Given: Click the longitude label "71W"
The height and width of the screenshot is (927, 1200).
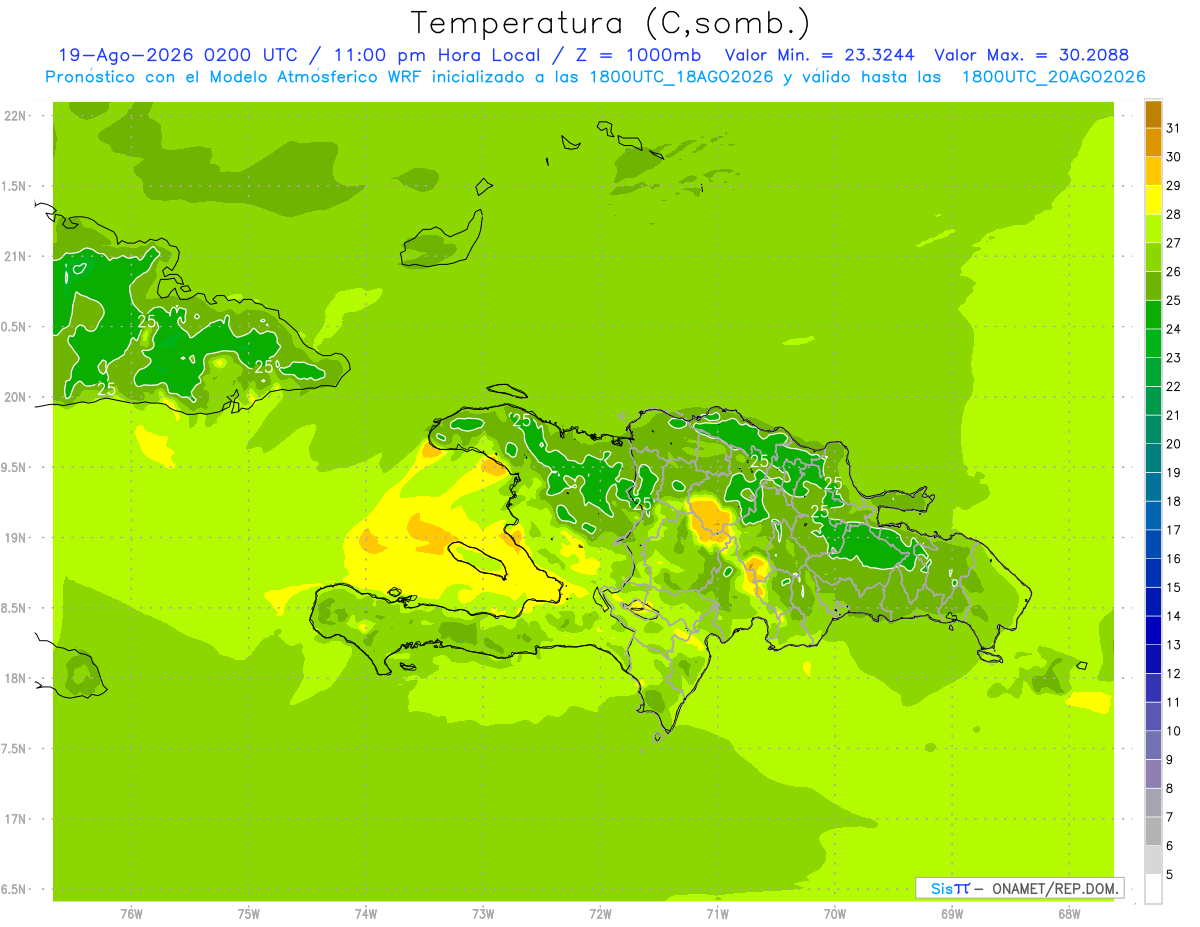Looking at the screenshot, I should [717, 913].
